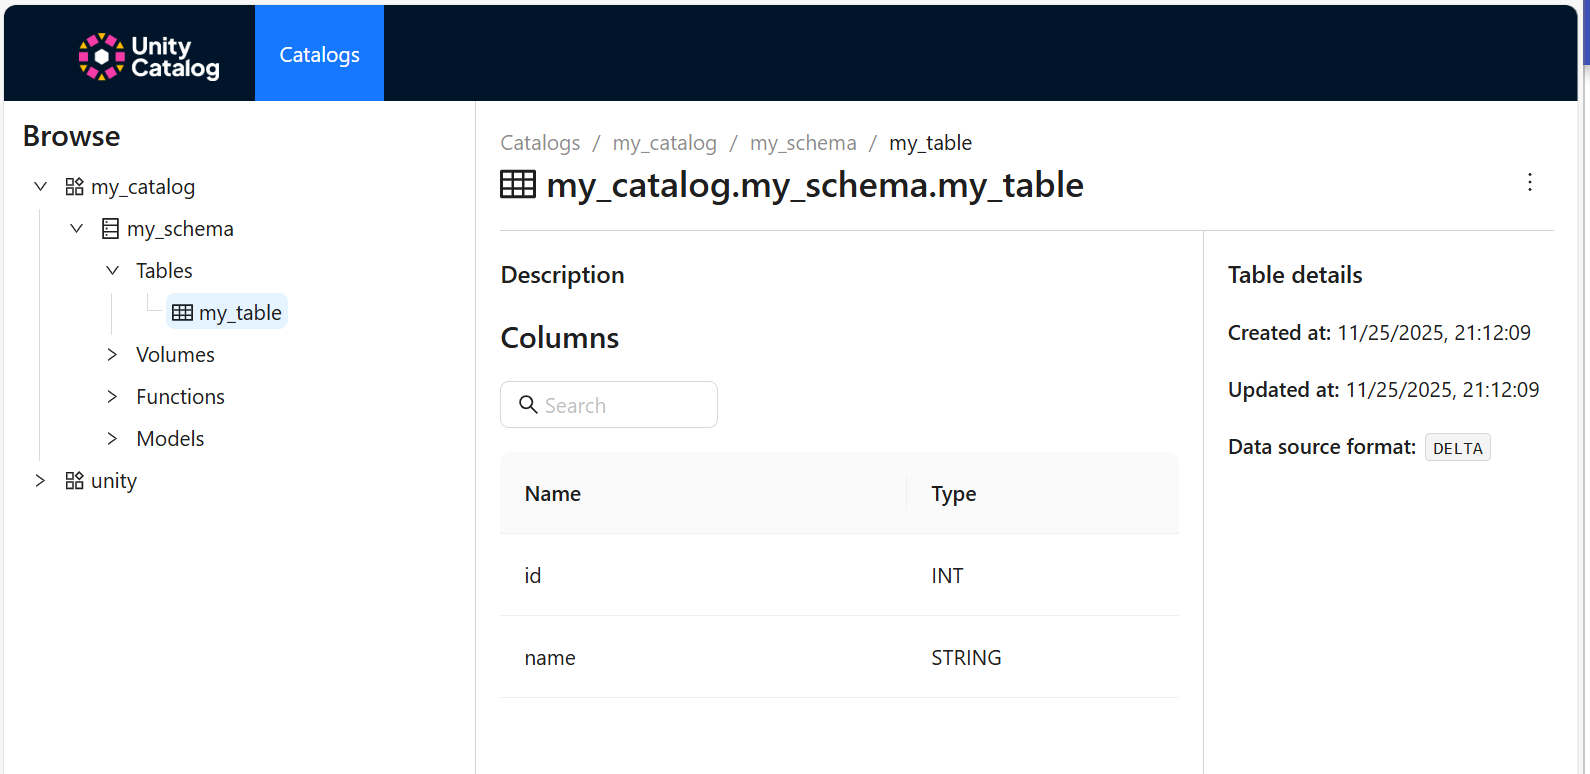Click the my_table table icon in tree
Screen dimensions: 1590x774
182,313
